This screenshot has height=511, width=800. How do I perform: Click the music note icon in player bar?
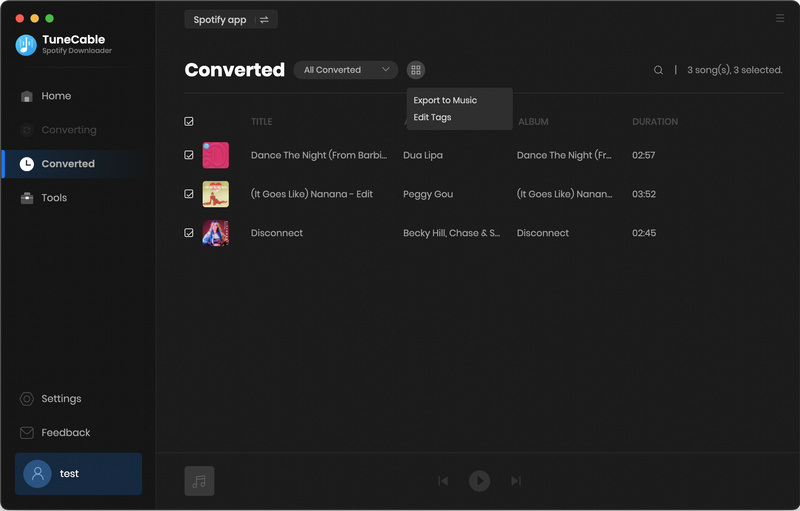click(x=199, y=481)
